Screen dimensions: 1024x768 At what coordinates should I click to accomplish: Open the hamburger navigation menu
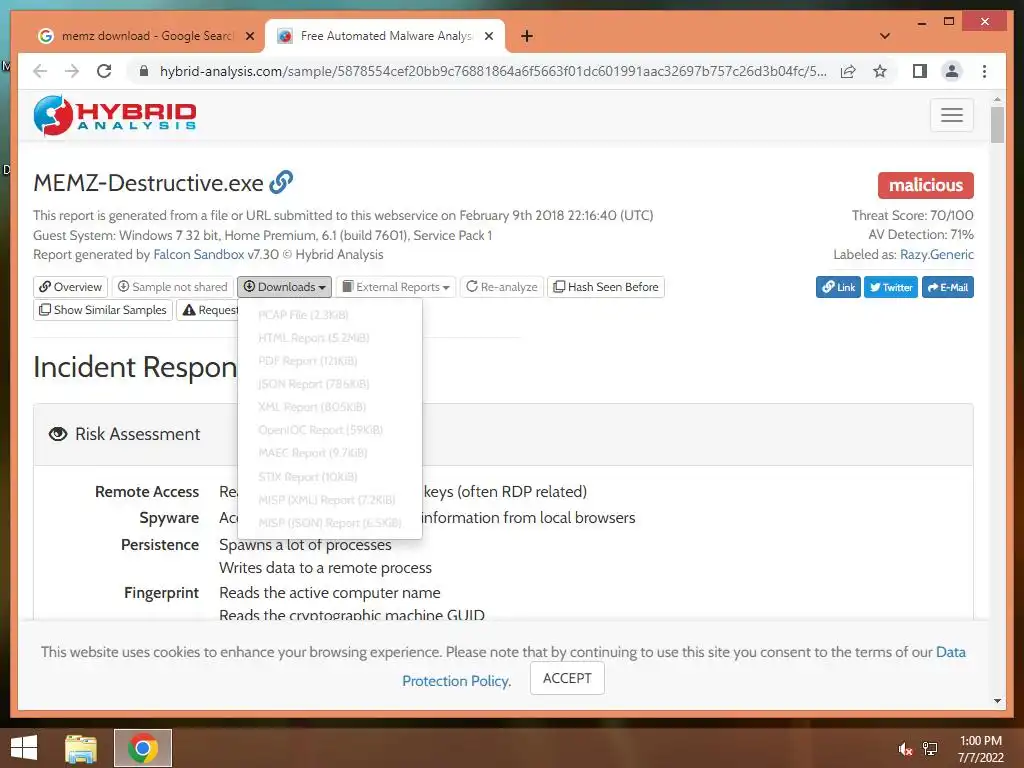click(x=952, y=115)
